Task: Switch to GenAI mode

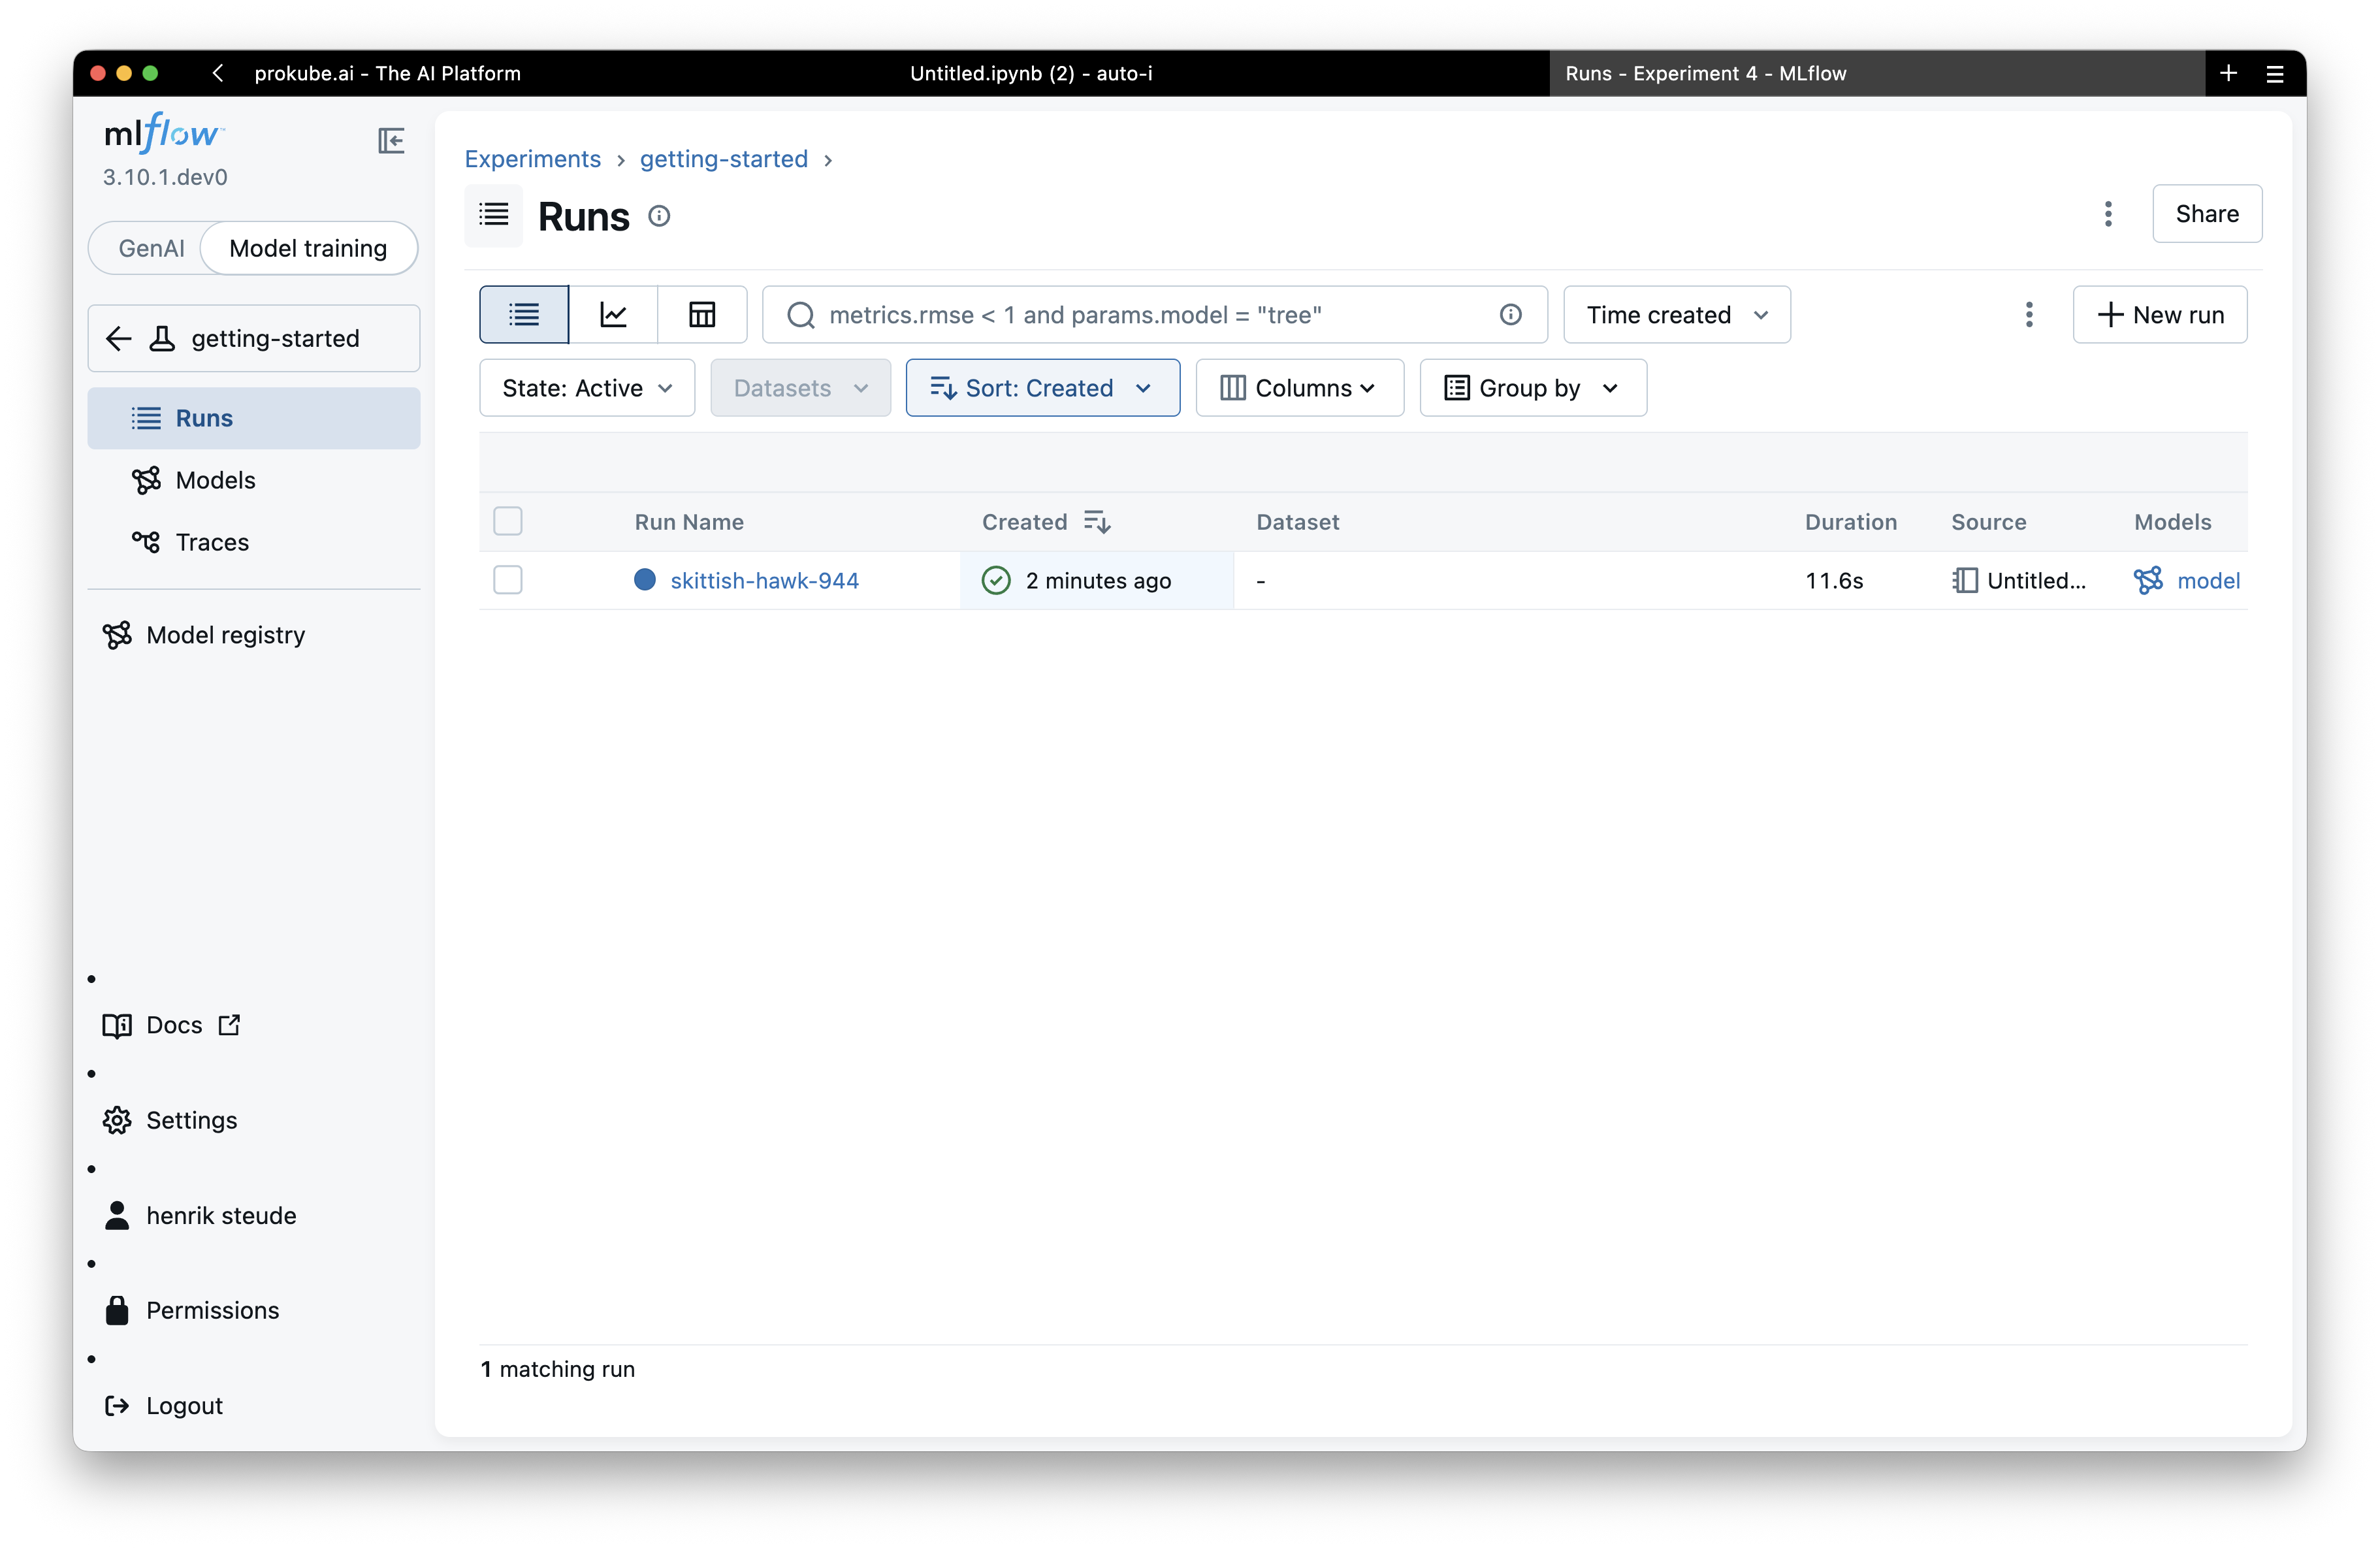Action: pyautogui.click(x=151, y=248)
